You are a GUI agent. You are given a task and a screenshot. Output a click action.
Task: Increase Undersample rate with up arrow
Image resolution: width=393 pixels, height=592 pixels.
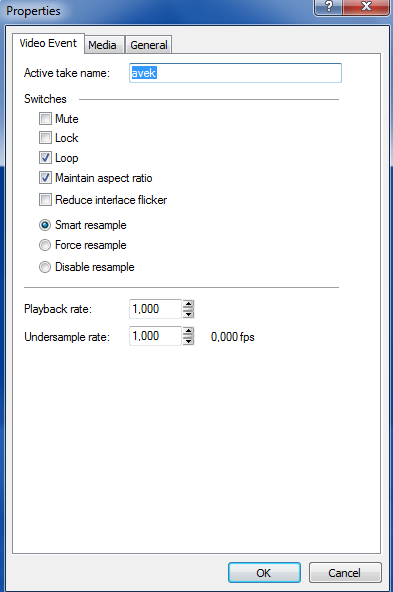tap(188, 331)
